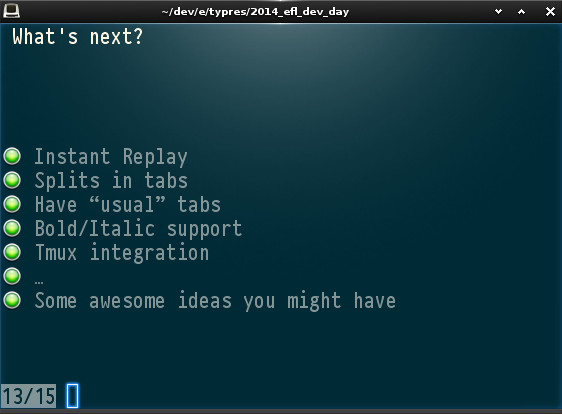Image resolution: width=562 pixels, height=414 pixels.
Task: Click "Some awesome ideas you might have" text
Action: point(215,301)
